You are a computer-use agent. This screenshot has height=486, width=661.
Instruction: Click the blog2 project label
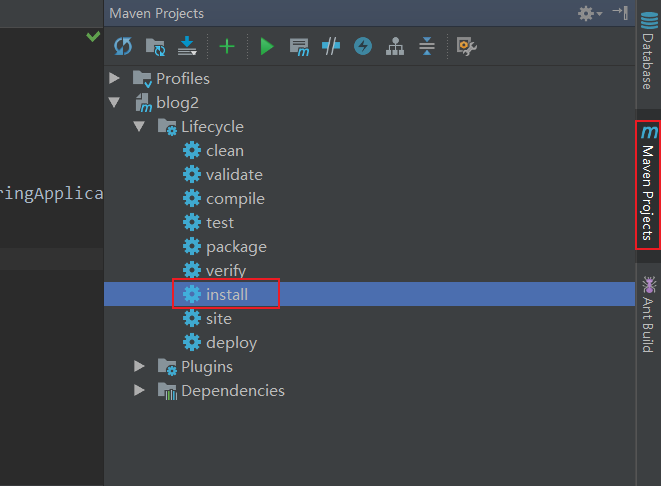pyautogui.click(x=177, y=103)
